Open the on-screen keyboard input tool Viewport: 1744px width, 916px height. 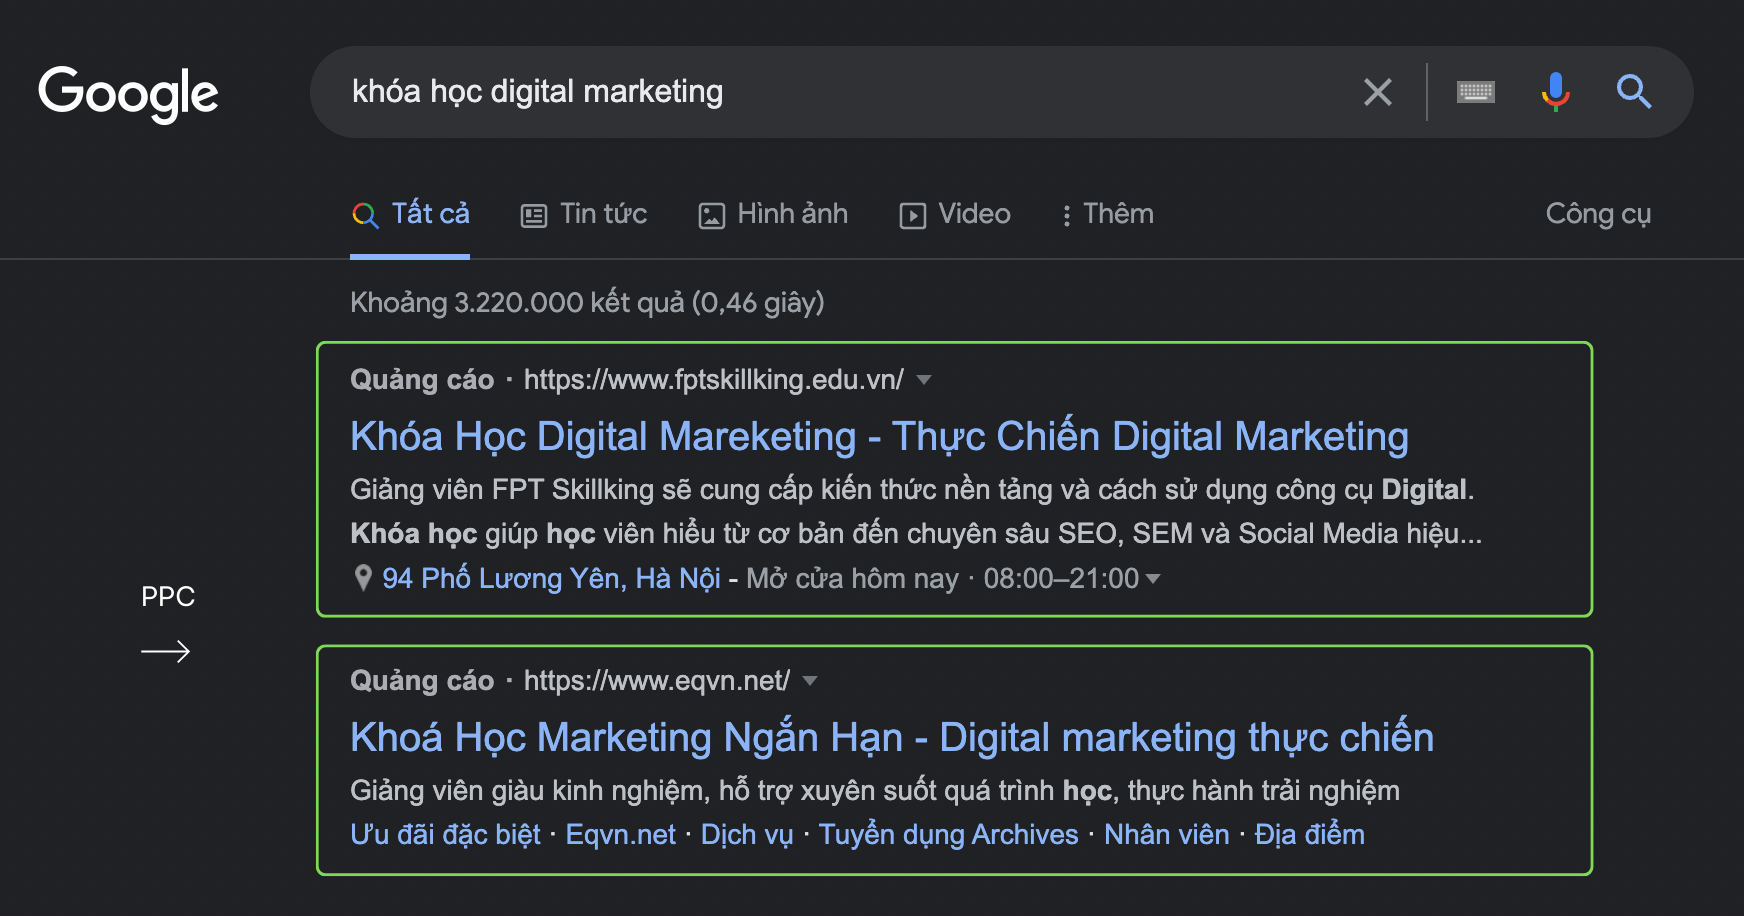point(1476,92)
